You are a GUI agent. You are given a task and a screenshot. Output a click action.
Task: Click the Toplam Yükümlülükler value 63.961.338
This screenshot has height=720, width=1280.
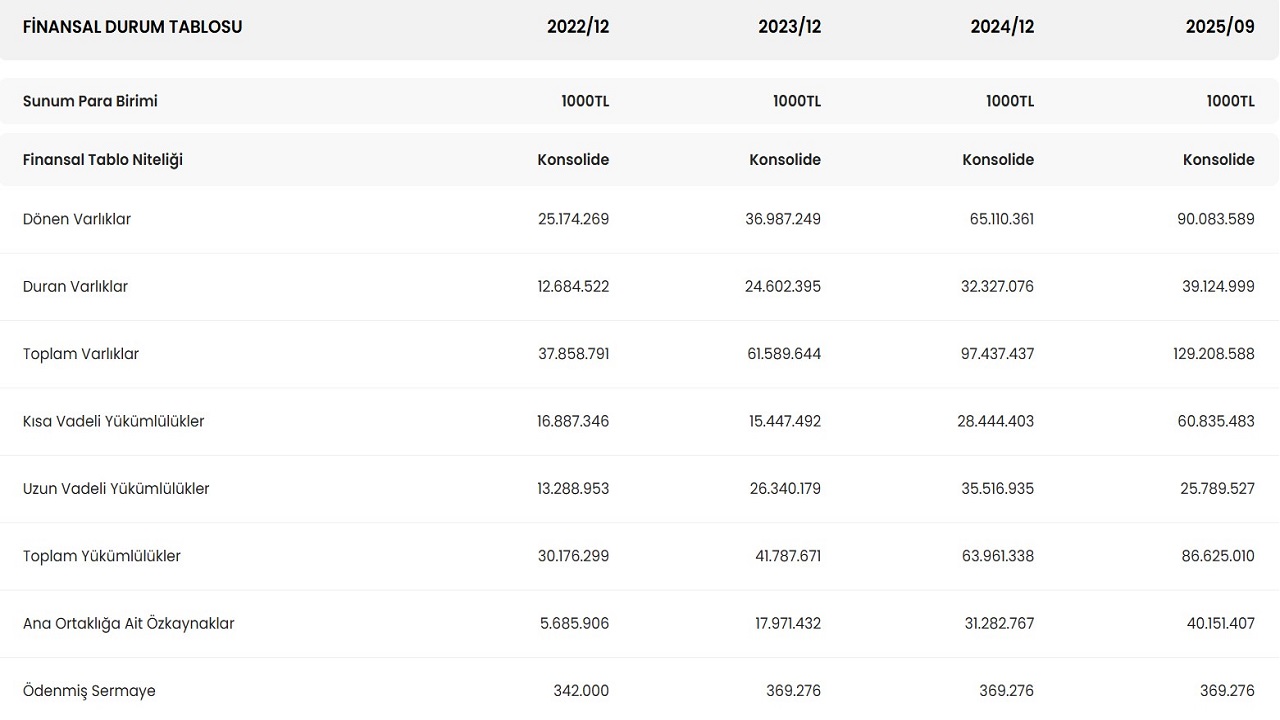(x=997, y=556)
